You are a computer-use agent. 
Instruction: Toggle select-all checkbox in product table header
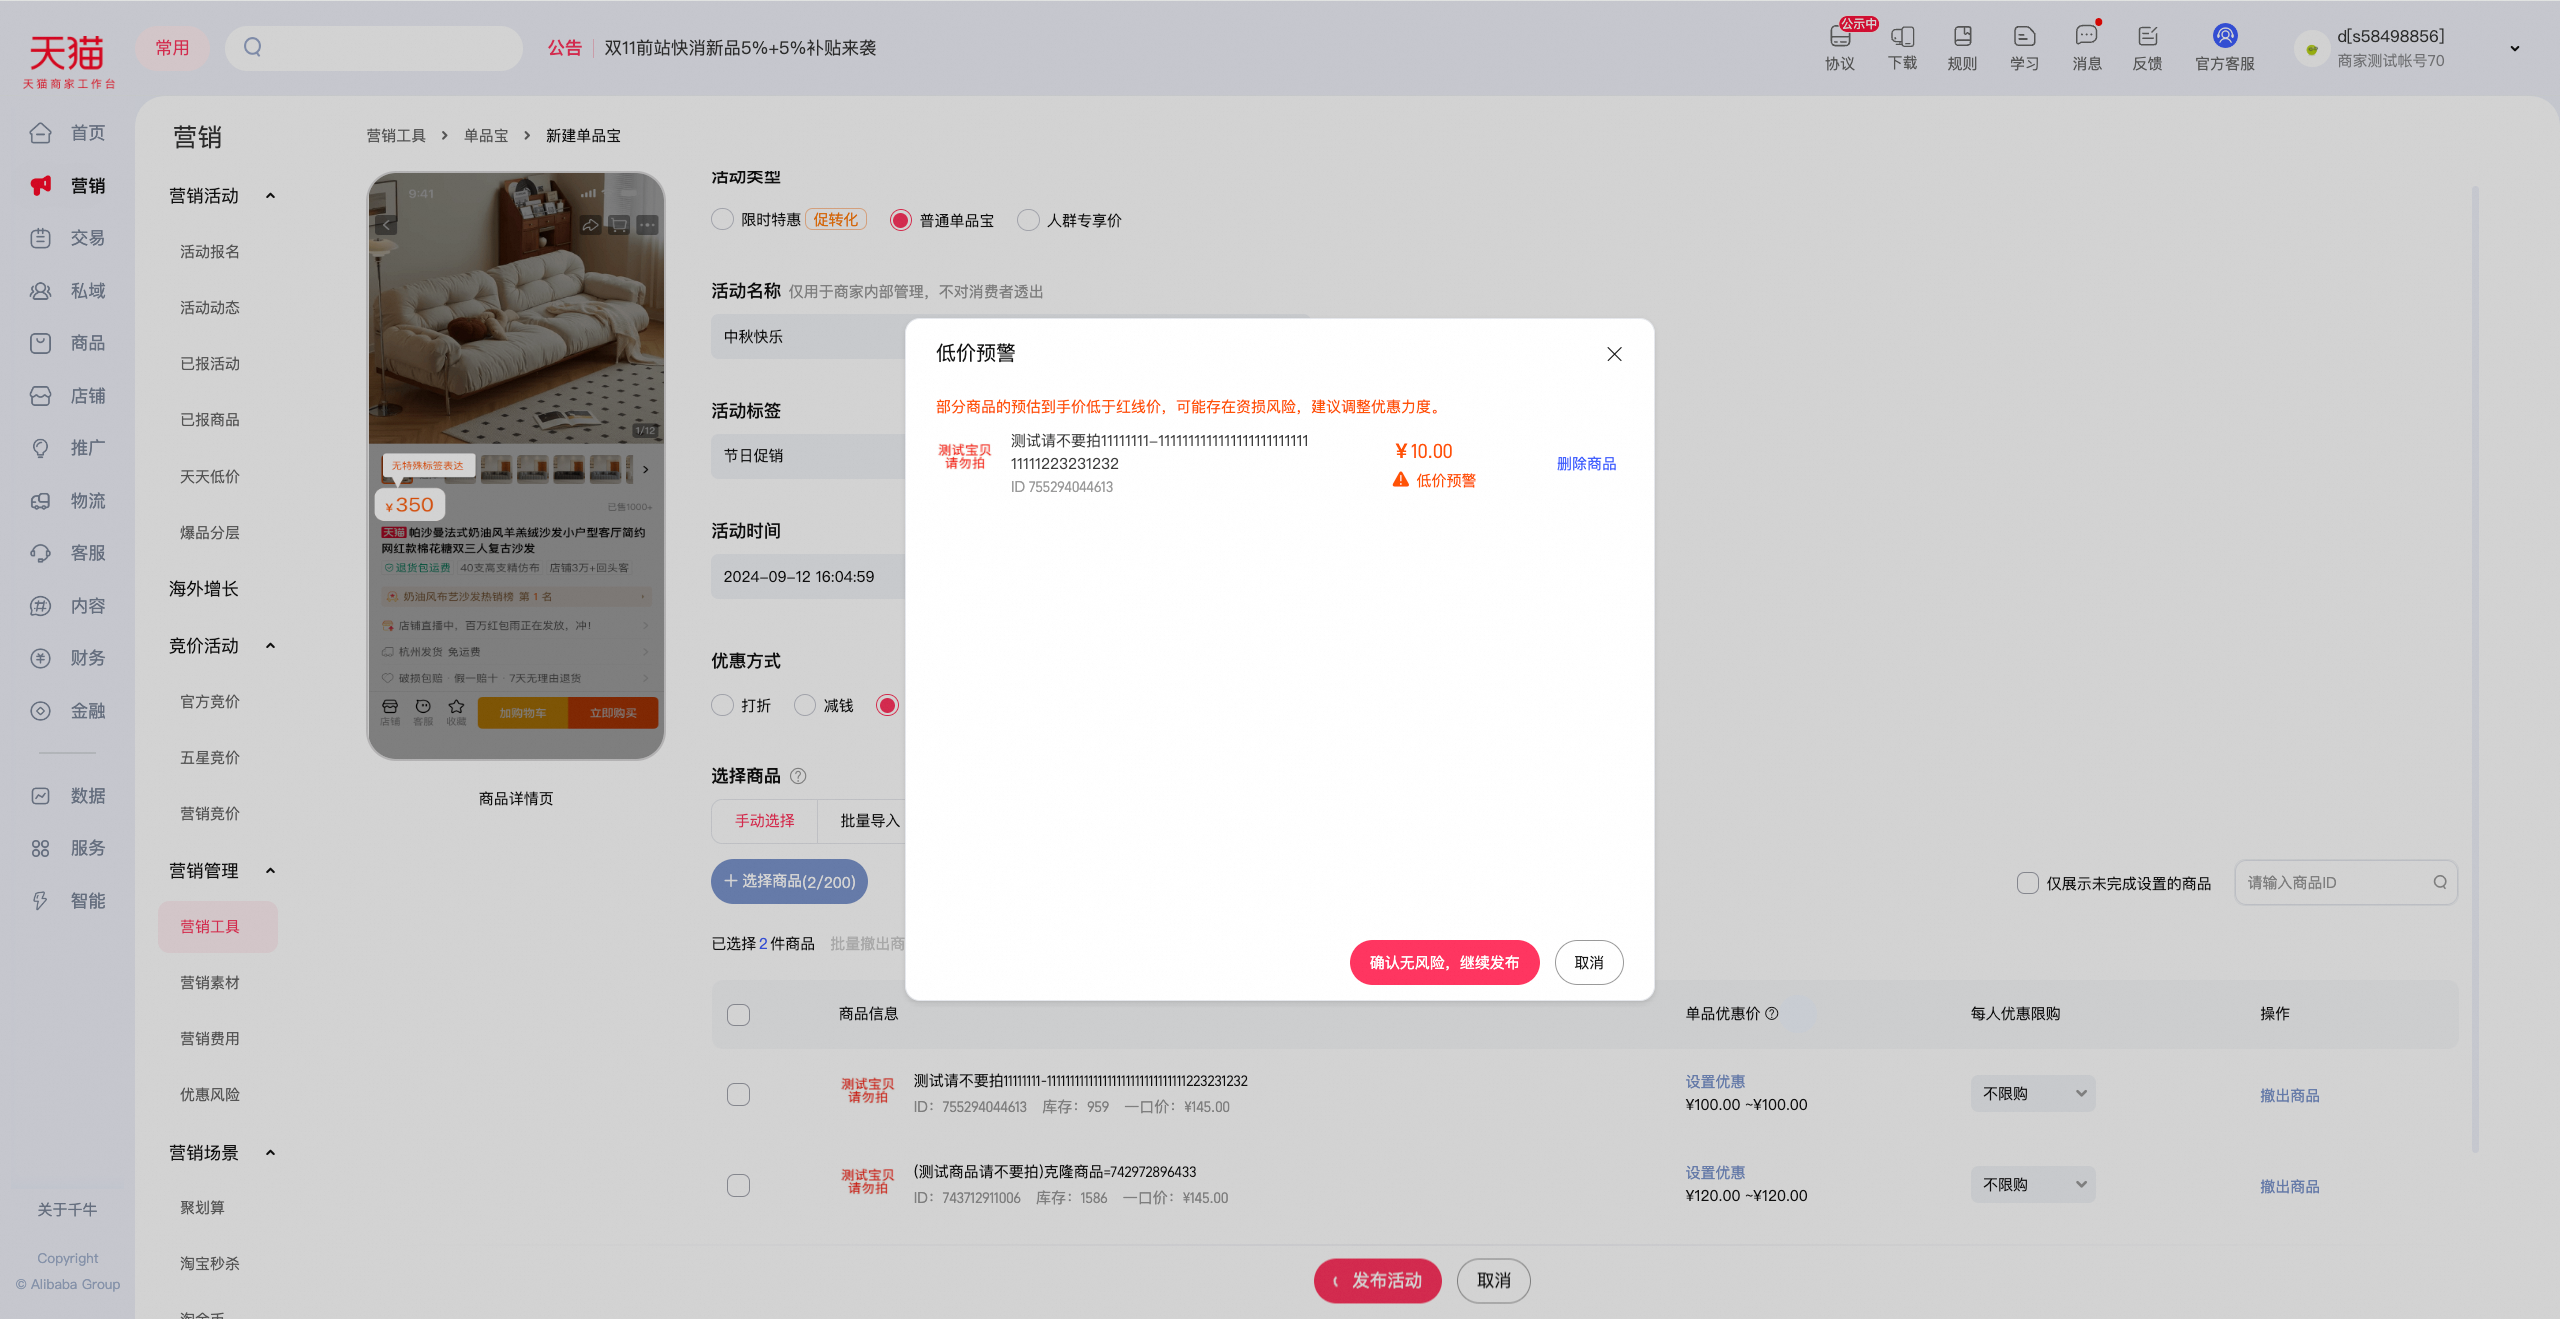pyautogui.click(x=738, y=1015)
